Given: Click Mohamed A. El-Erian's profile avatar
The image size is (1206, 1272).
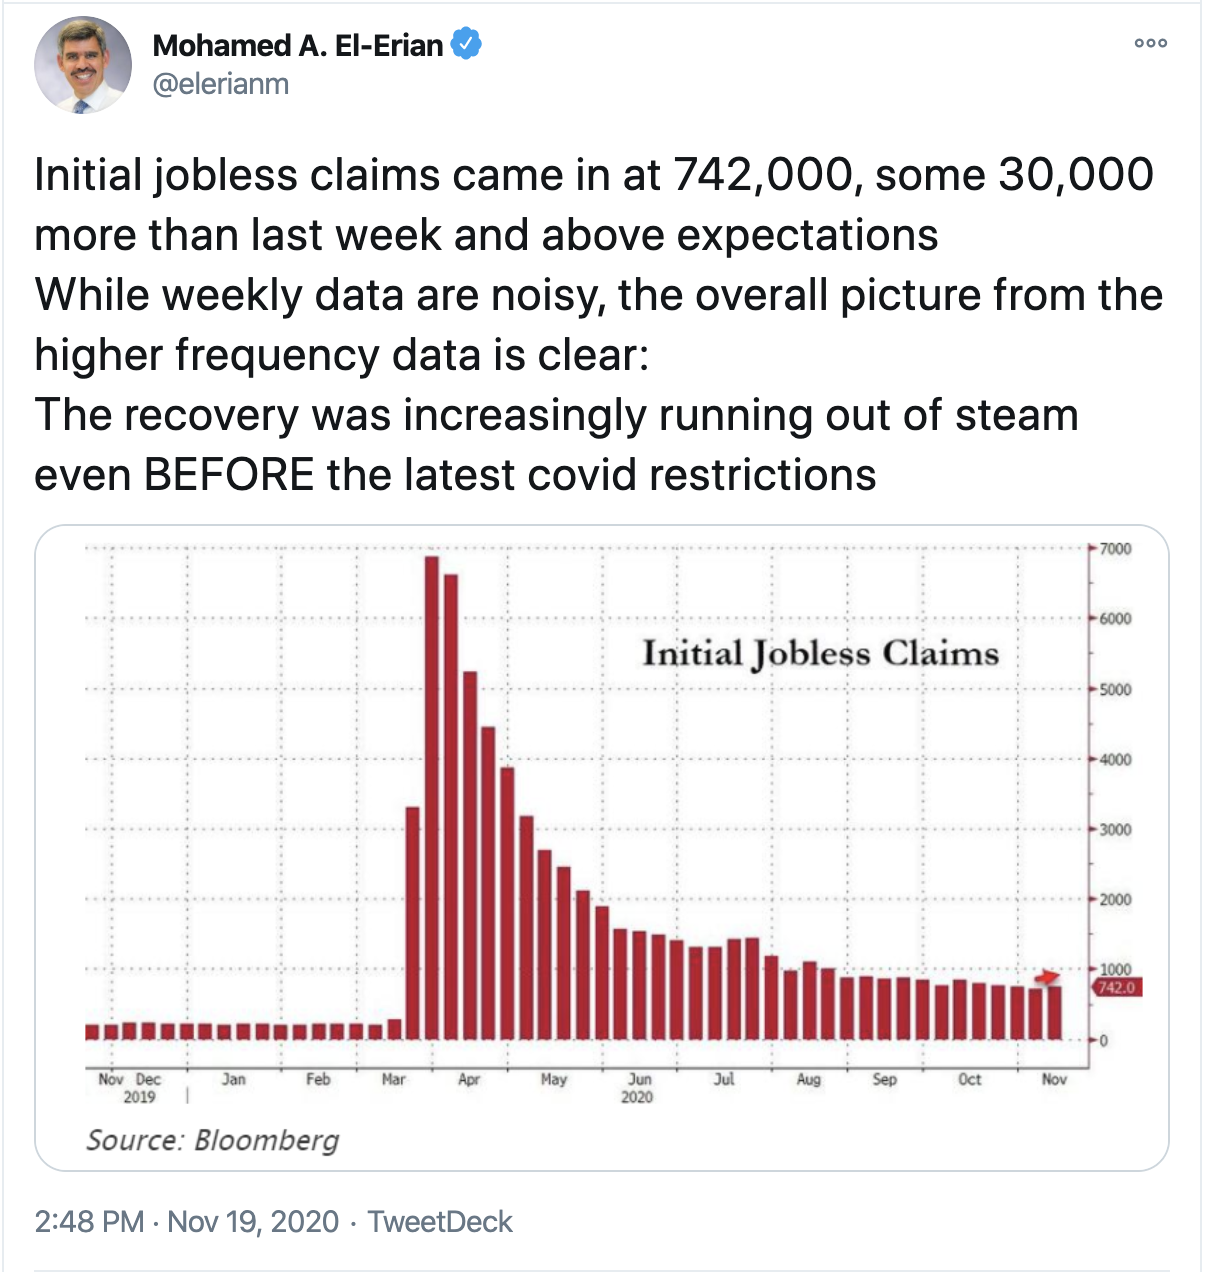Looking at the screenshot, I should 83,65.
